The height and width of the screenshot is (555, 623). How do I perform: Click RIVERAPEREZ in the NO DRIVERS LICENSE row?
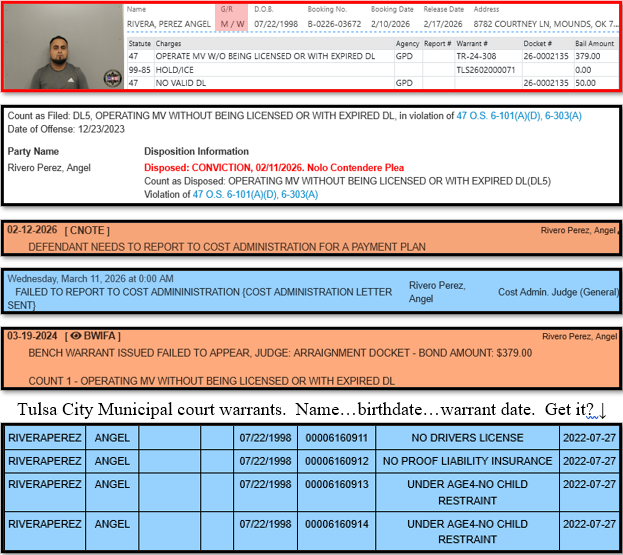pos(45,438)
